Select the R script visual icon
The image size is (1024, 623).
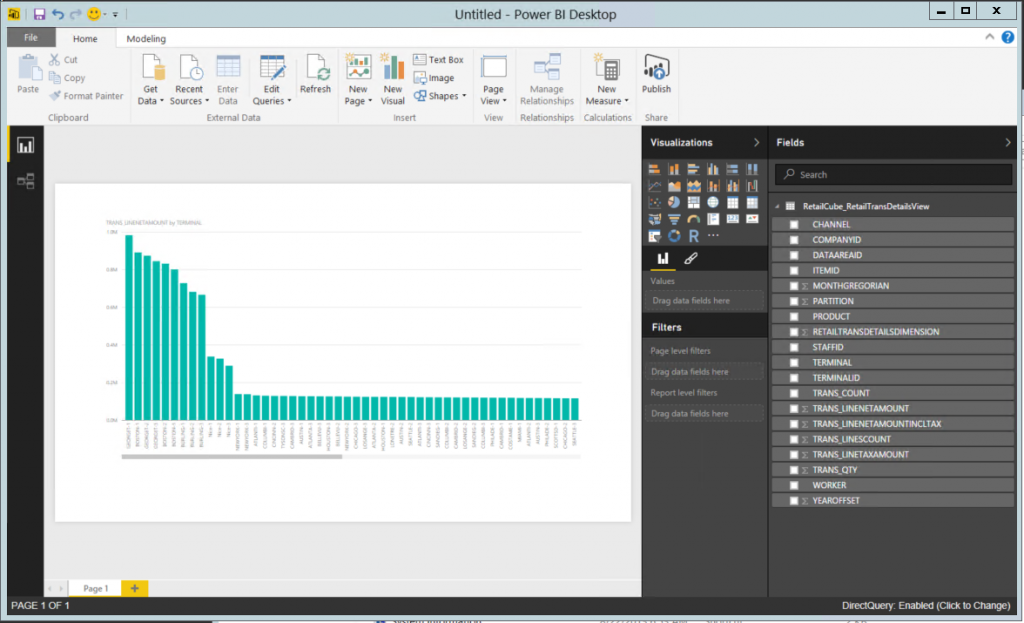[694, 236]
